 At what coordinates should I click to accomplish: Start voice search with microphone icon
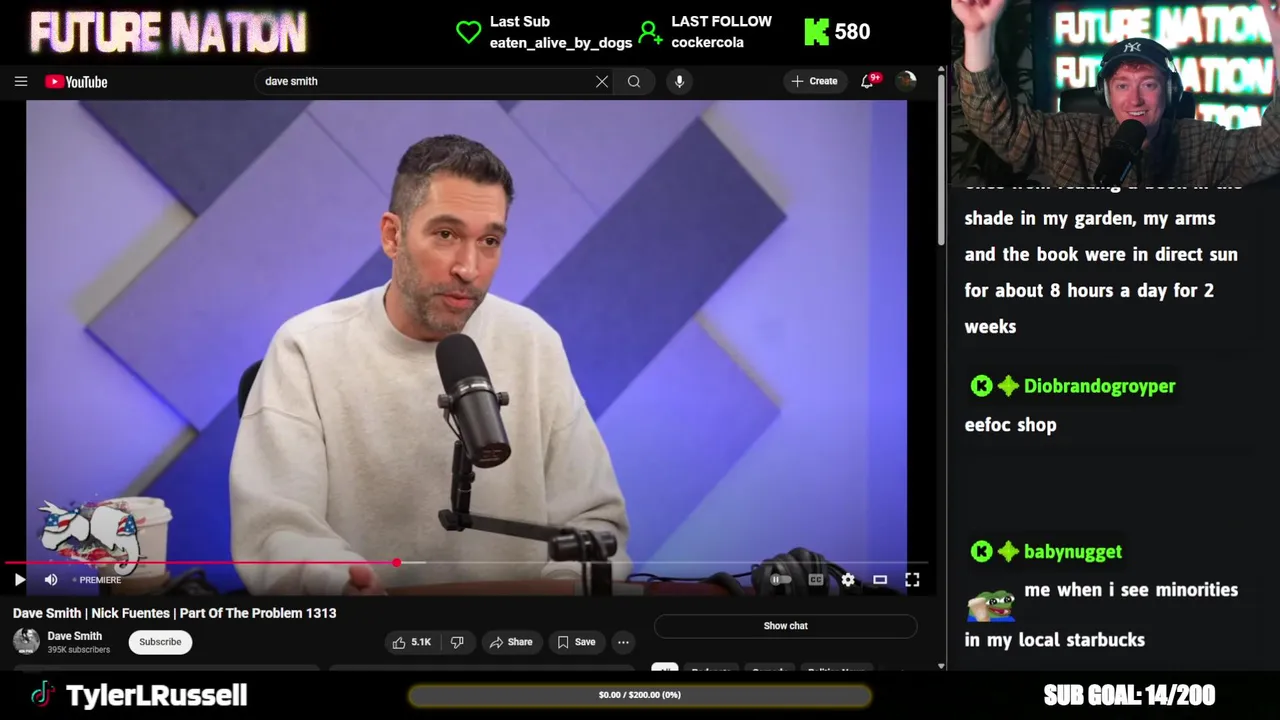(x=679, y=82)
